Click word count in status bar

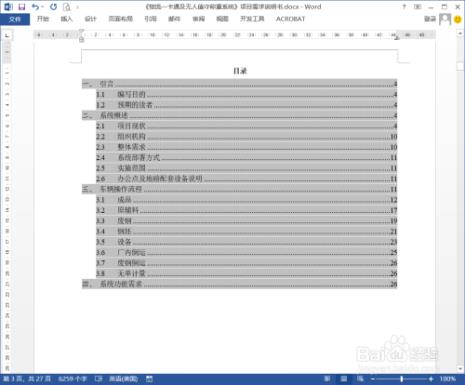(72, 379)
